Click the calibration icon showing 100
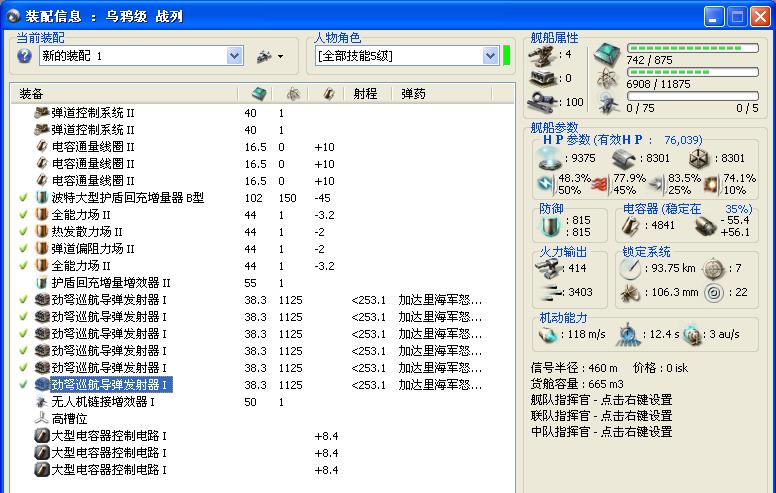776x493 pixels. coord(543,102)
